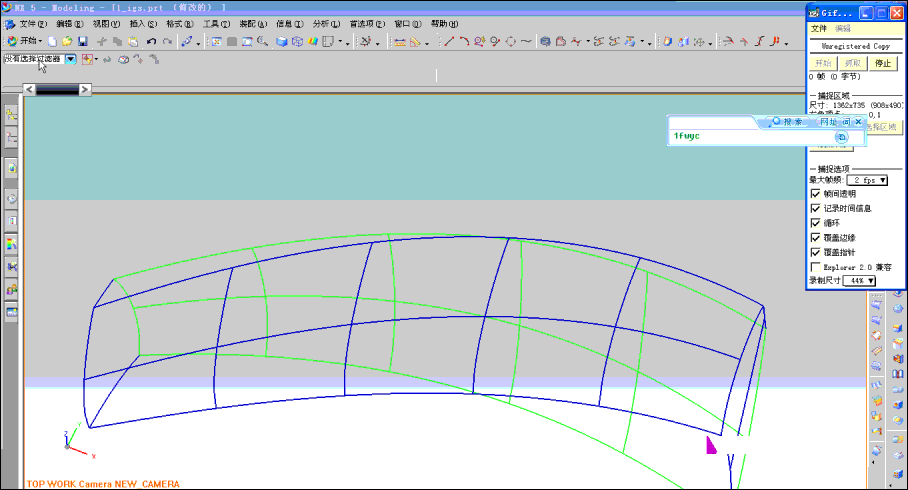Close the search popup with X

858,122
